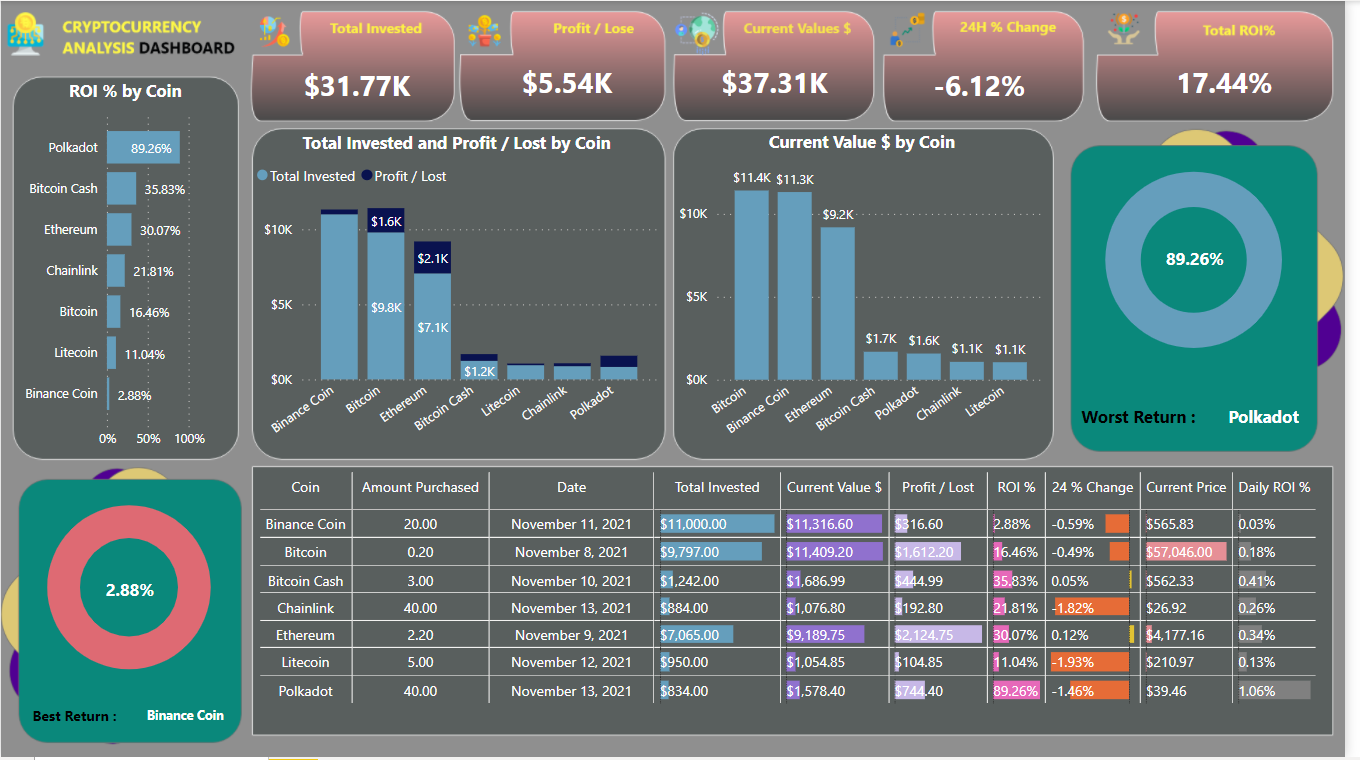
Task: Click the $11,409.20 Current Value cell
Action: click(834, 551)
